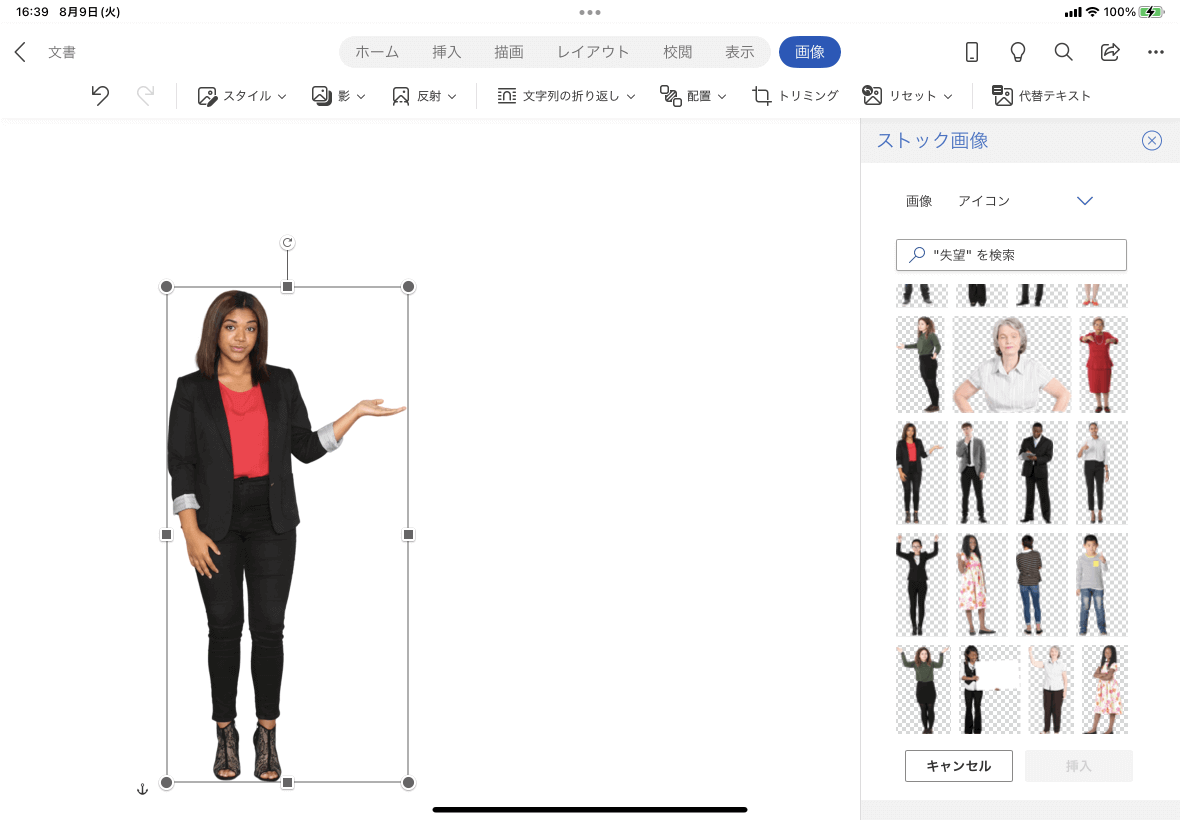The height and width of the screenshot is (820, 1180).
Task: Switch to the 校閲 tab
Action: tap(677, 52)
